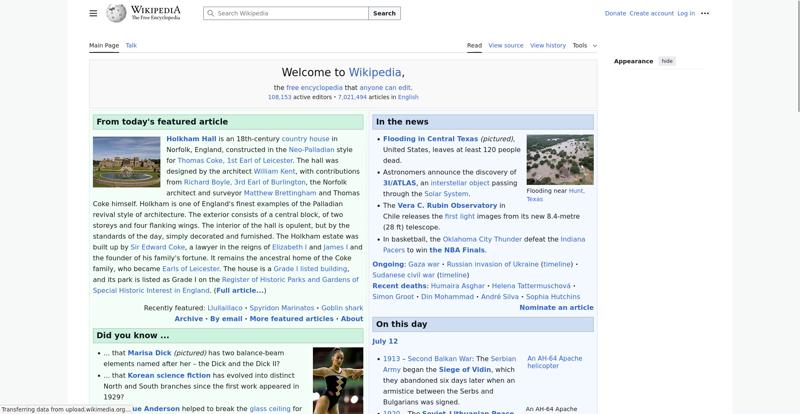The width and height of the screenshot is (800, 414).
Task: Open the Goblin shark link
Action: coord(342,308)
